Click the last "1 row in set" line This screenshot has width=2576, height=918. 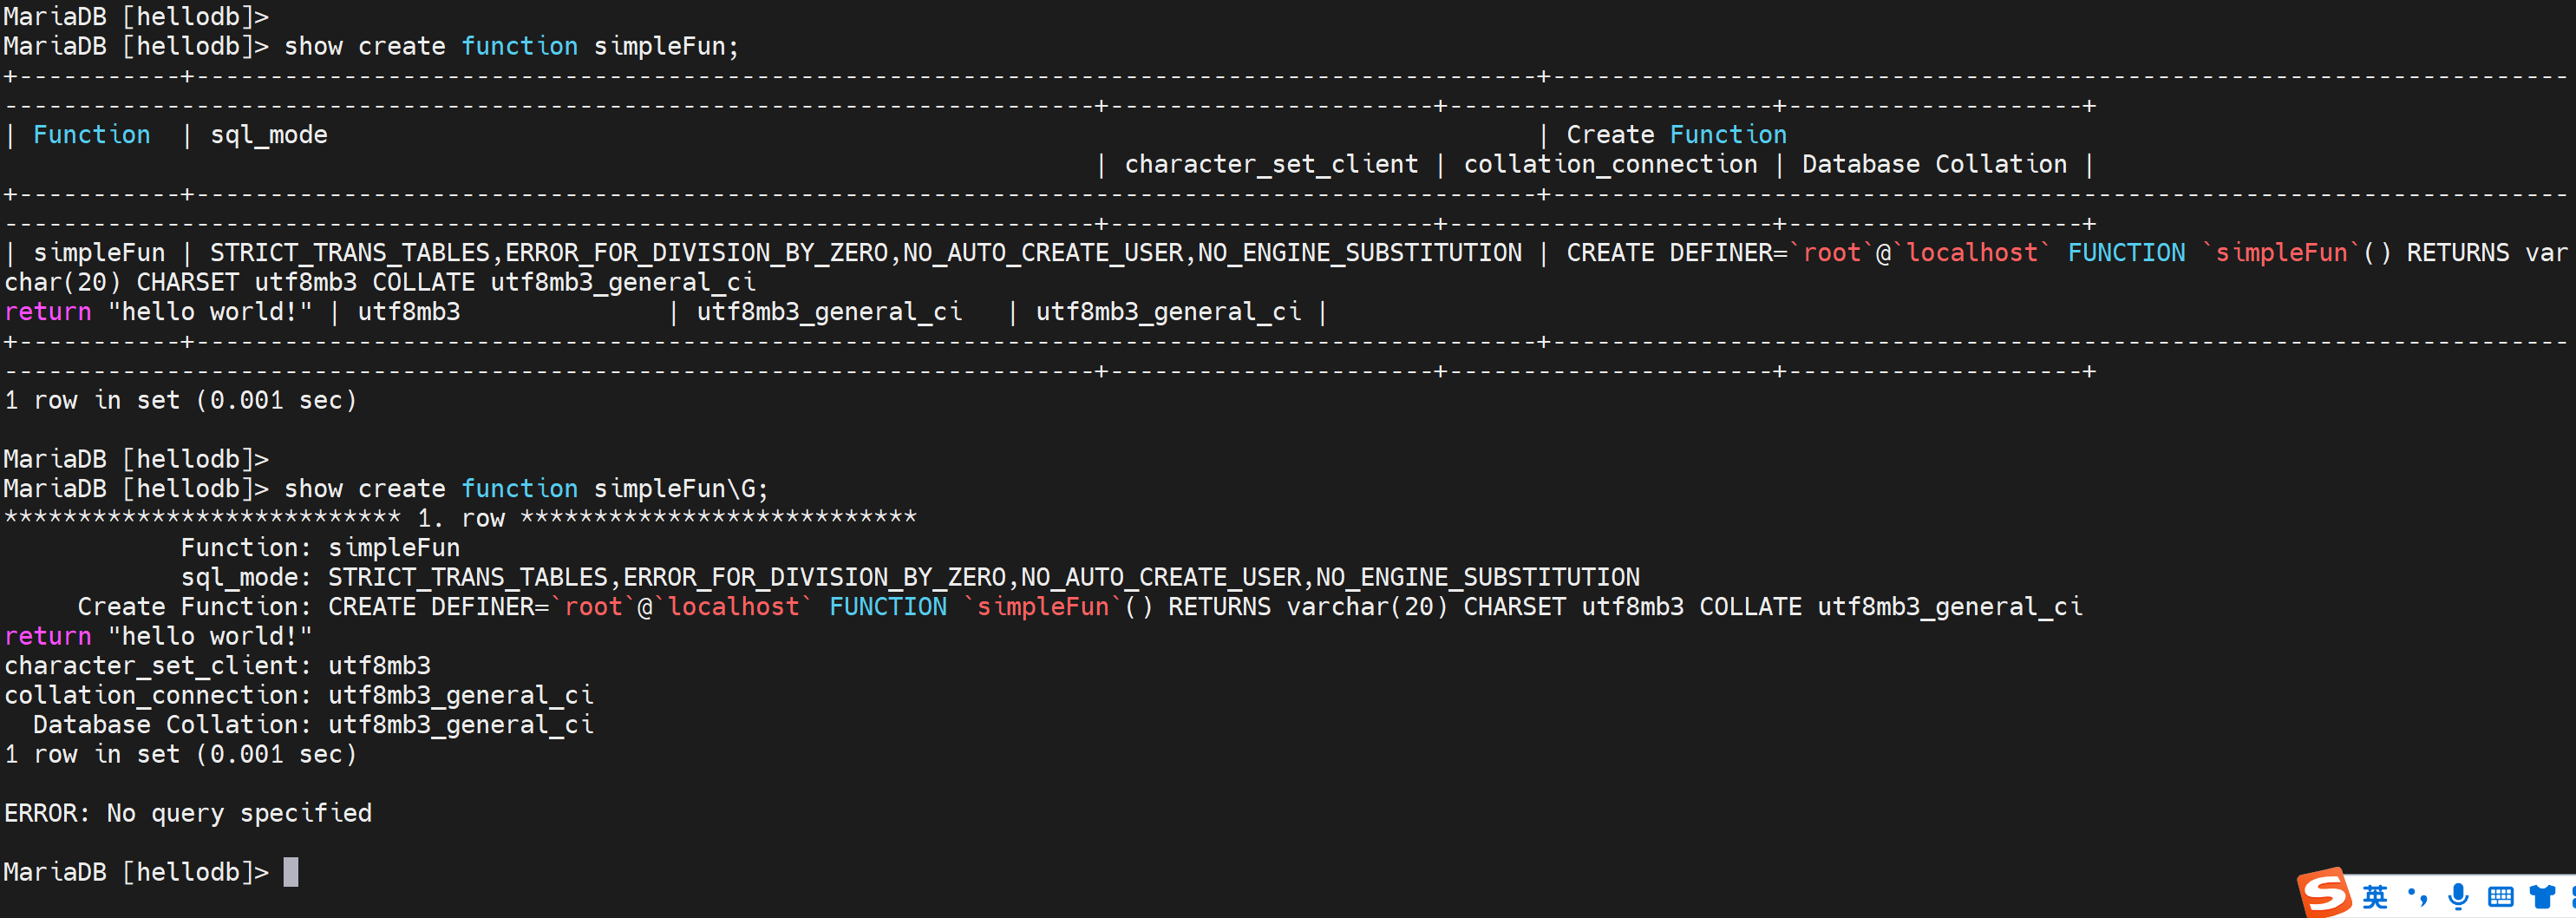180,754
